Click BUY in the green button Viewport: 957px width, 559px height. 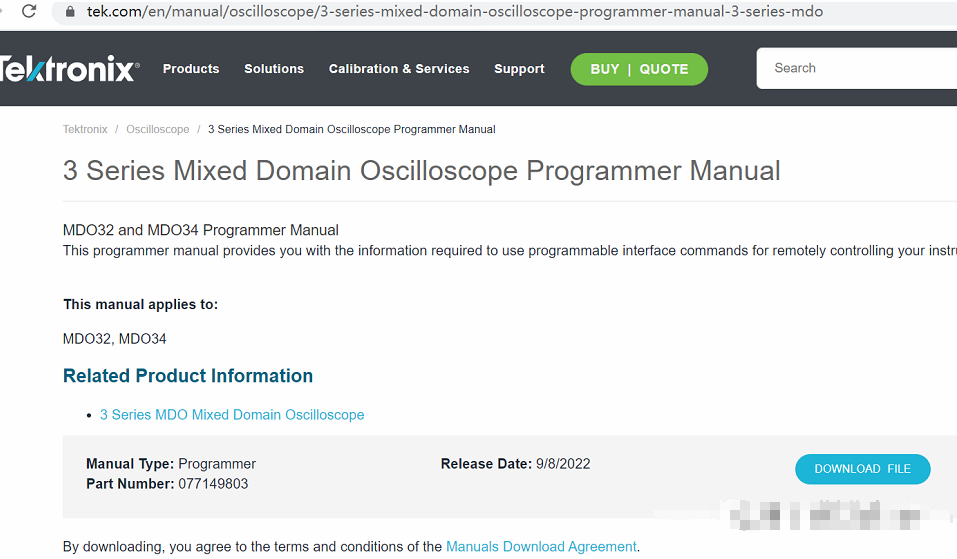coord(605,69)
